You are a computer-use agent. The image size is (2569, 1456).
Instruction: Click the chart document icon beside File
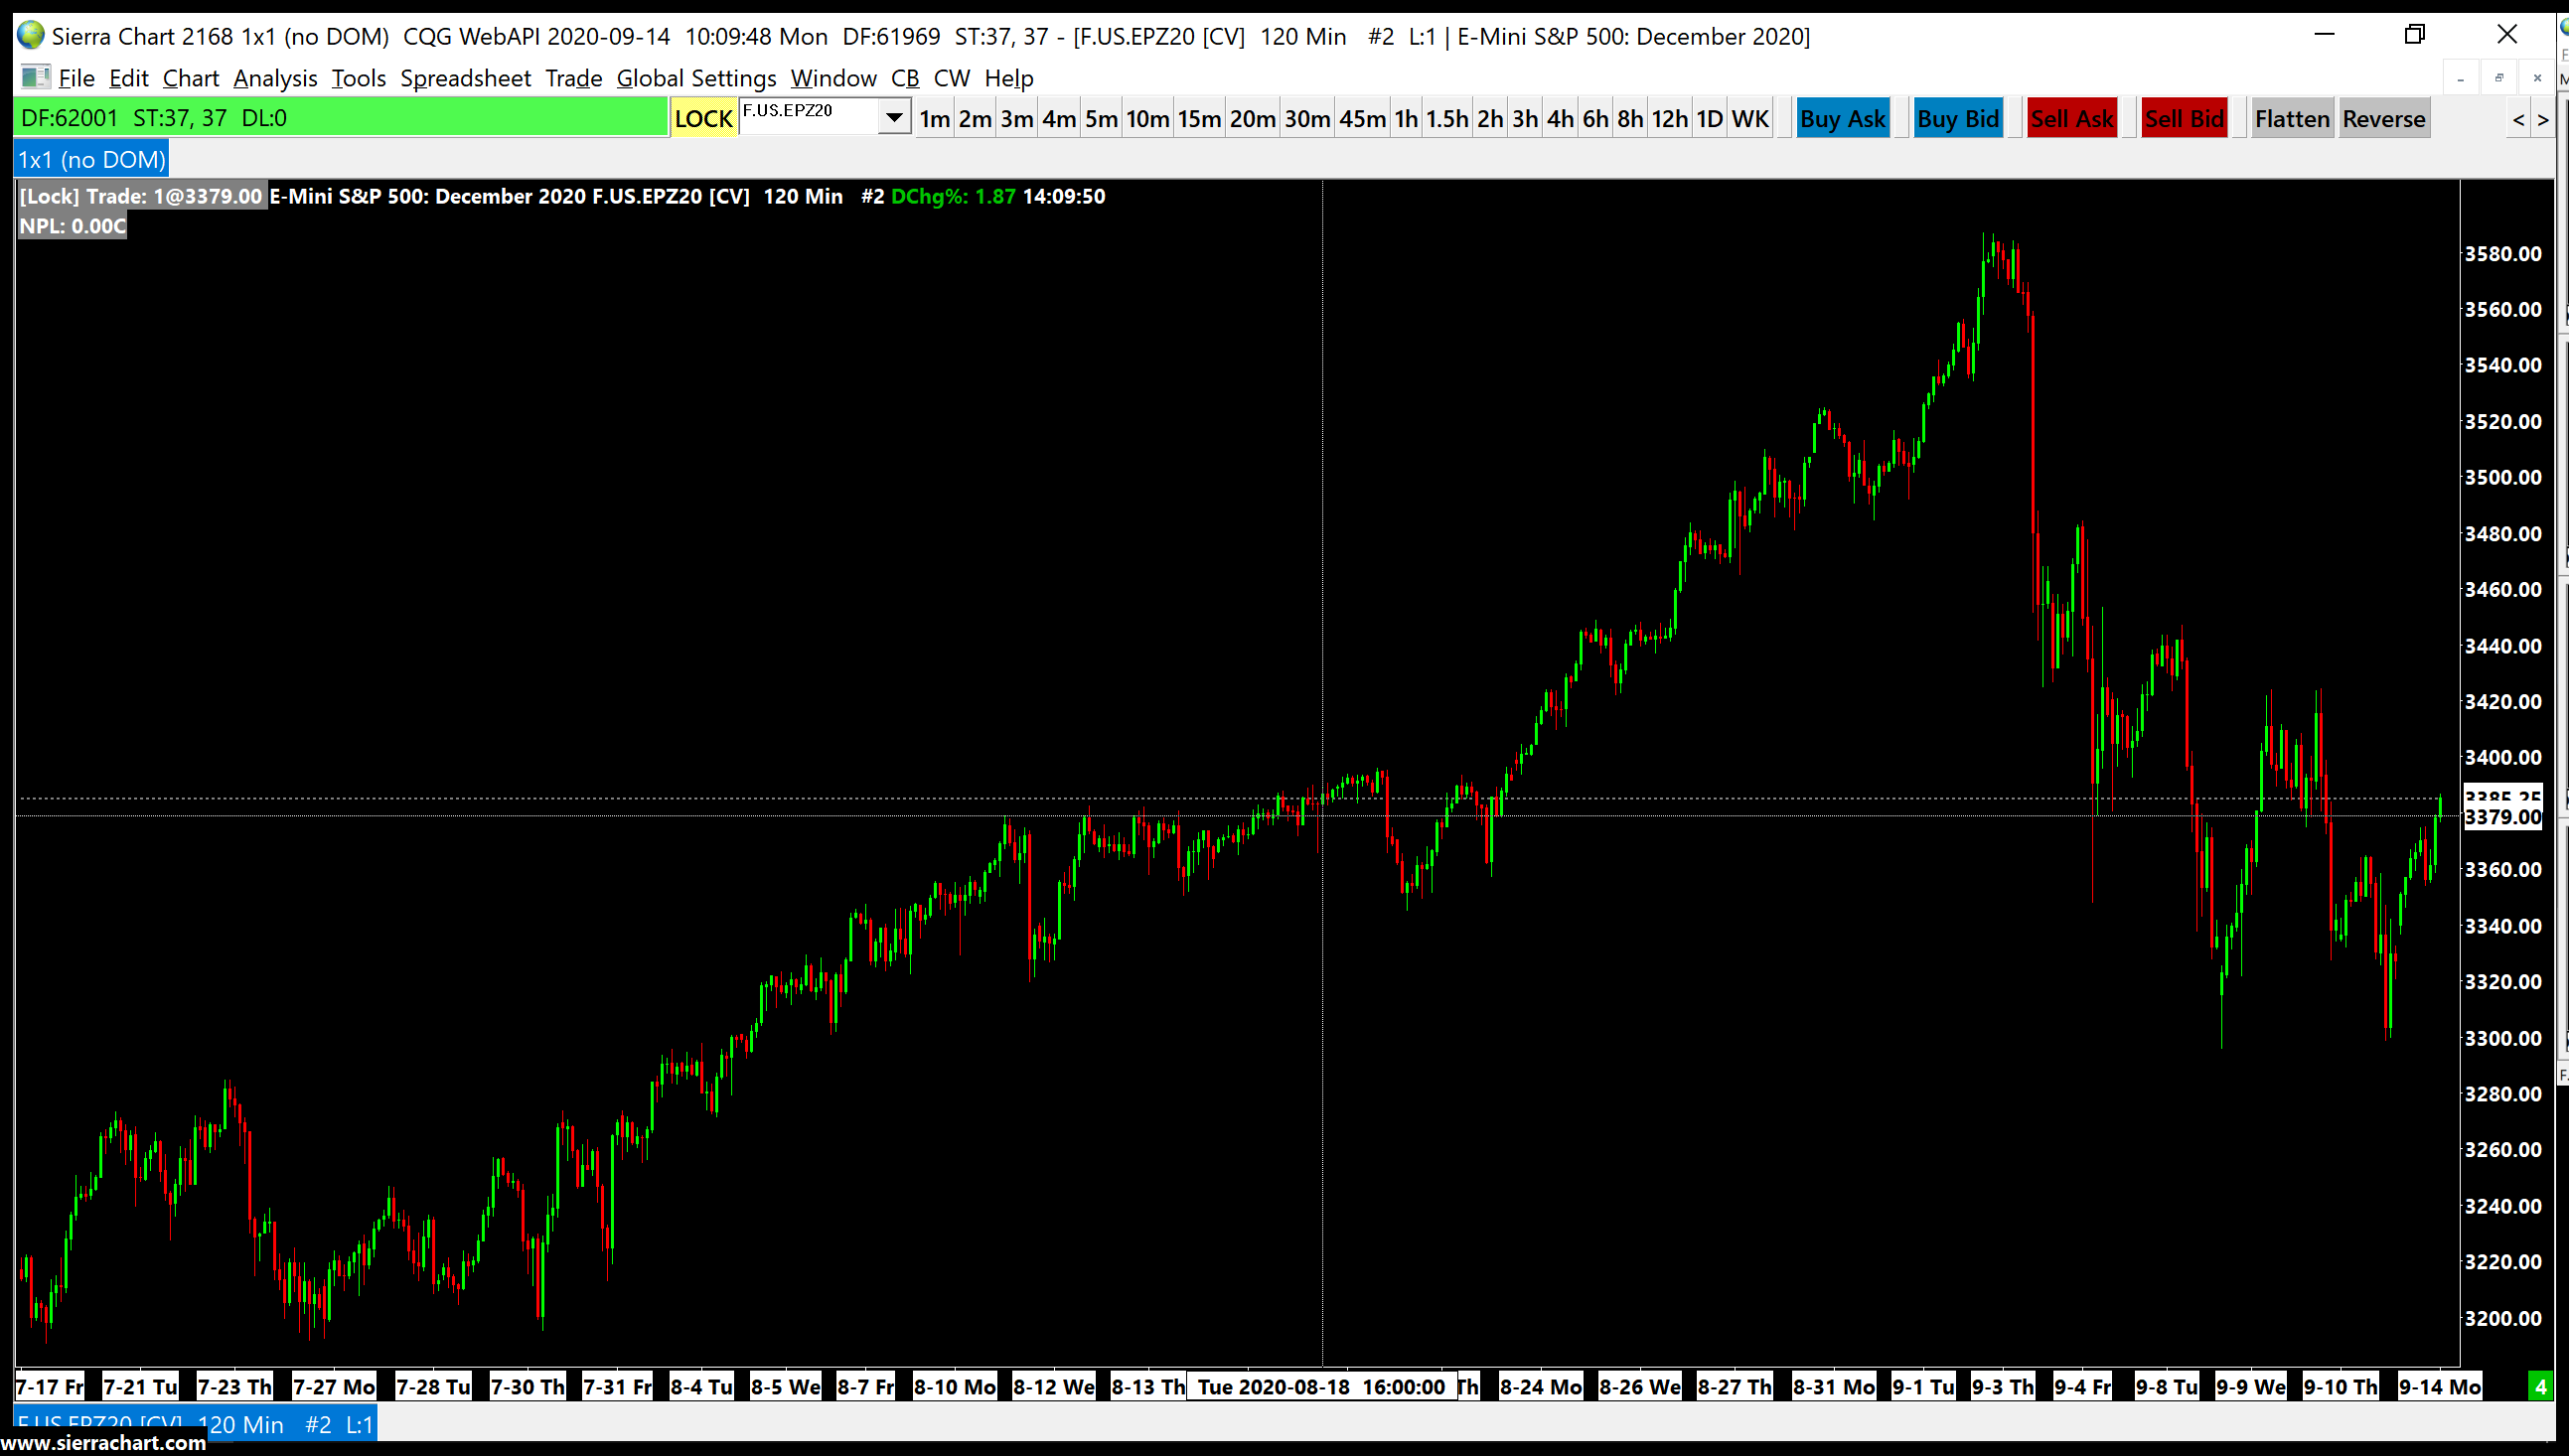pyautogui.click(x=36, y=77)
